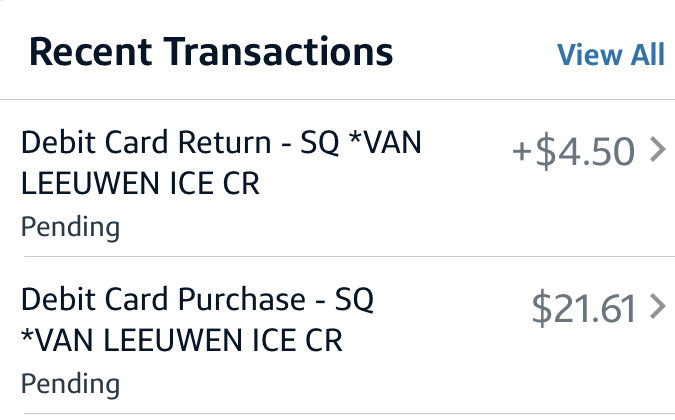Click the $21.61 purchase amount
675x420 pixels.
tap(583, 309)
